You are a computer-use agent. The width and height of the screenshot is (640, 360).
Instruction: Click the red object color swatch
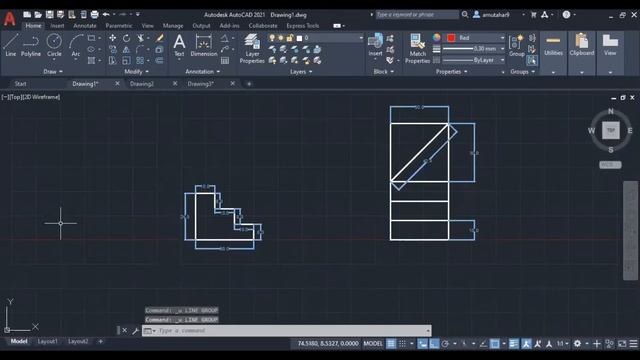[x=451, y=38]
